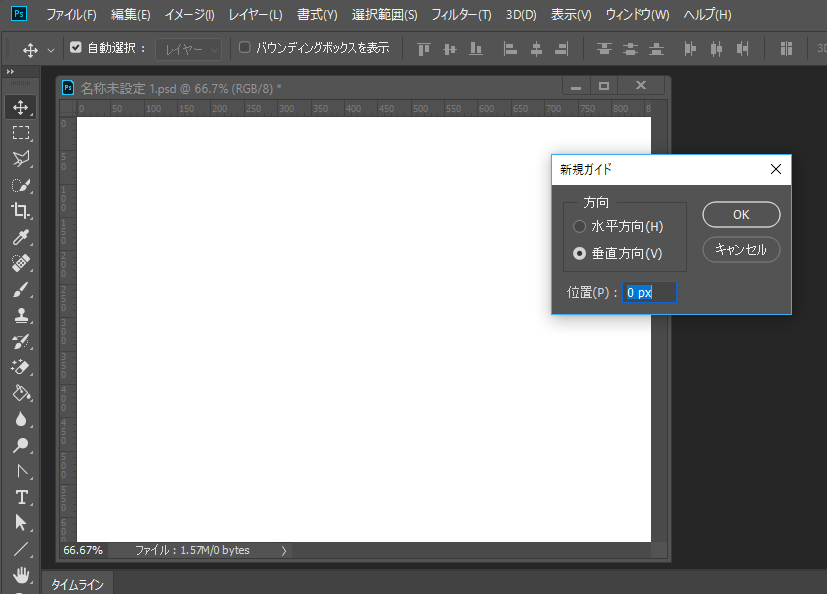Select the Crop tool

tap(21, 211)
